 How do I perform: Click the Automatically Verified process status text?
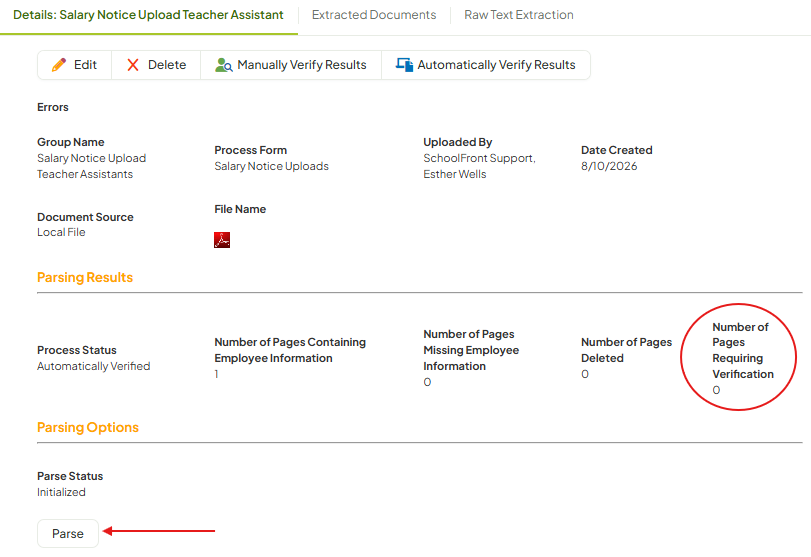94,366
